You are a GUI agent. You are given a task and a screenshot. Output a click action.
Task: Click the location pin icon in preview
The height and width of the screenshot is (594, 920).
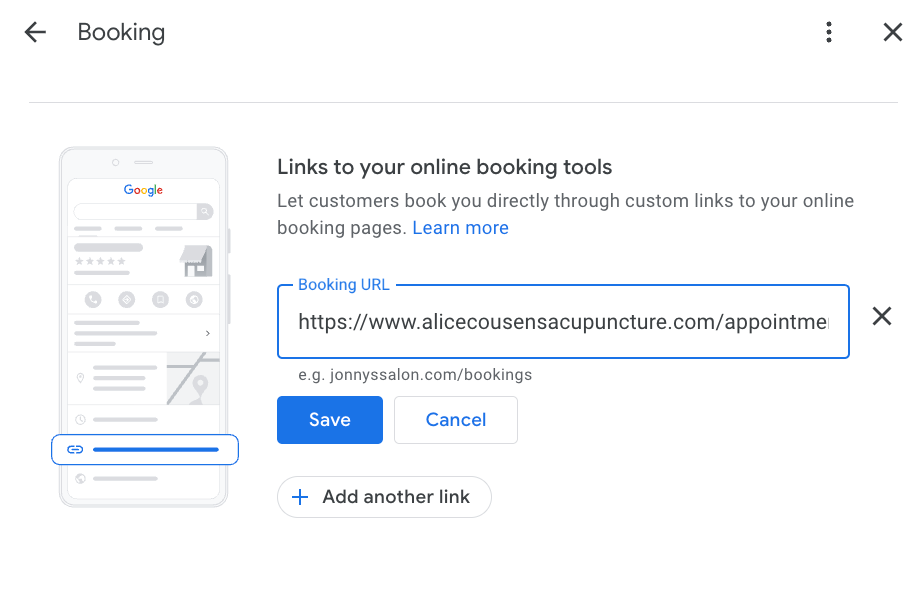(x=81, y=378)
